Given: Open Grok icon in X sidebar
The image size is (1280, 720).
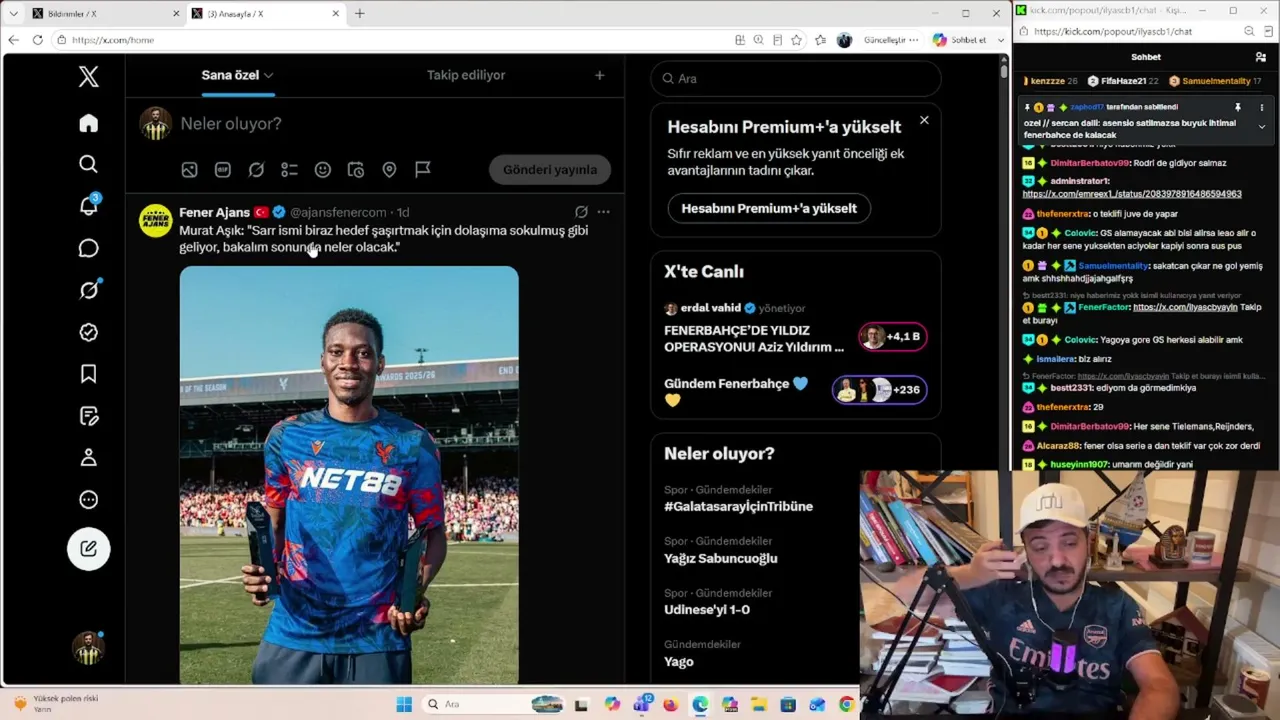Looking at the screenshot, I should 89,290.
